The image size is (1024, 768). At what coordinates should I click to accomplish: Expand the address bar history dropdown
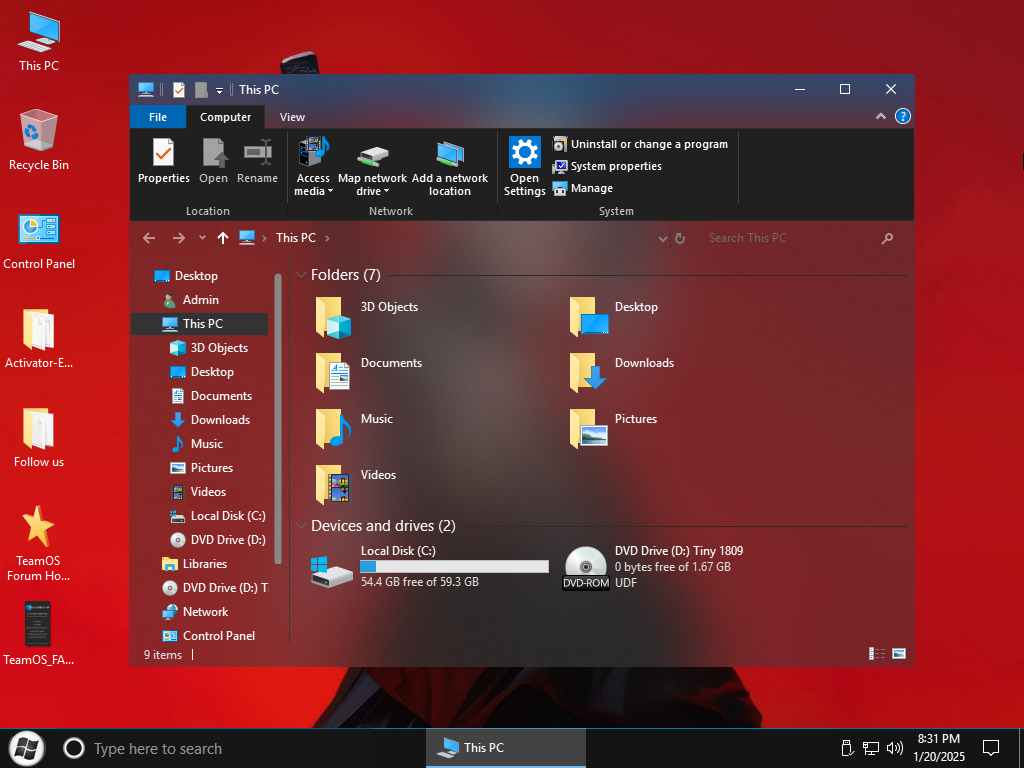pyautogui.click(x=662, y=238)
